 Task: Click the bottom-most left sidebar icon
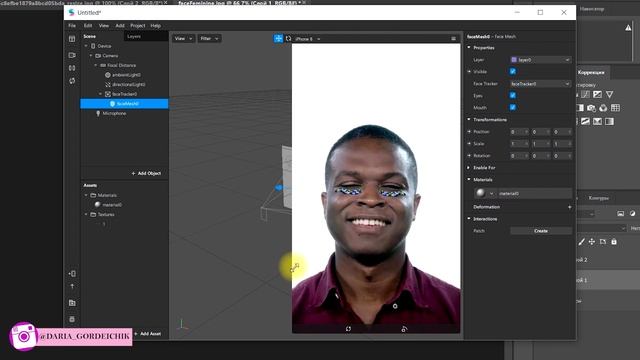tap(72, 319)
